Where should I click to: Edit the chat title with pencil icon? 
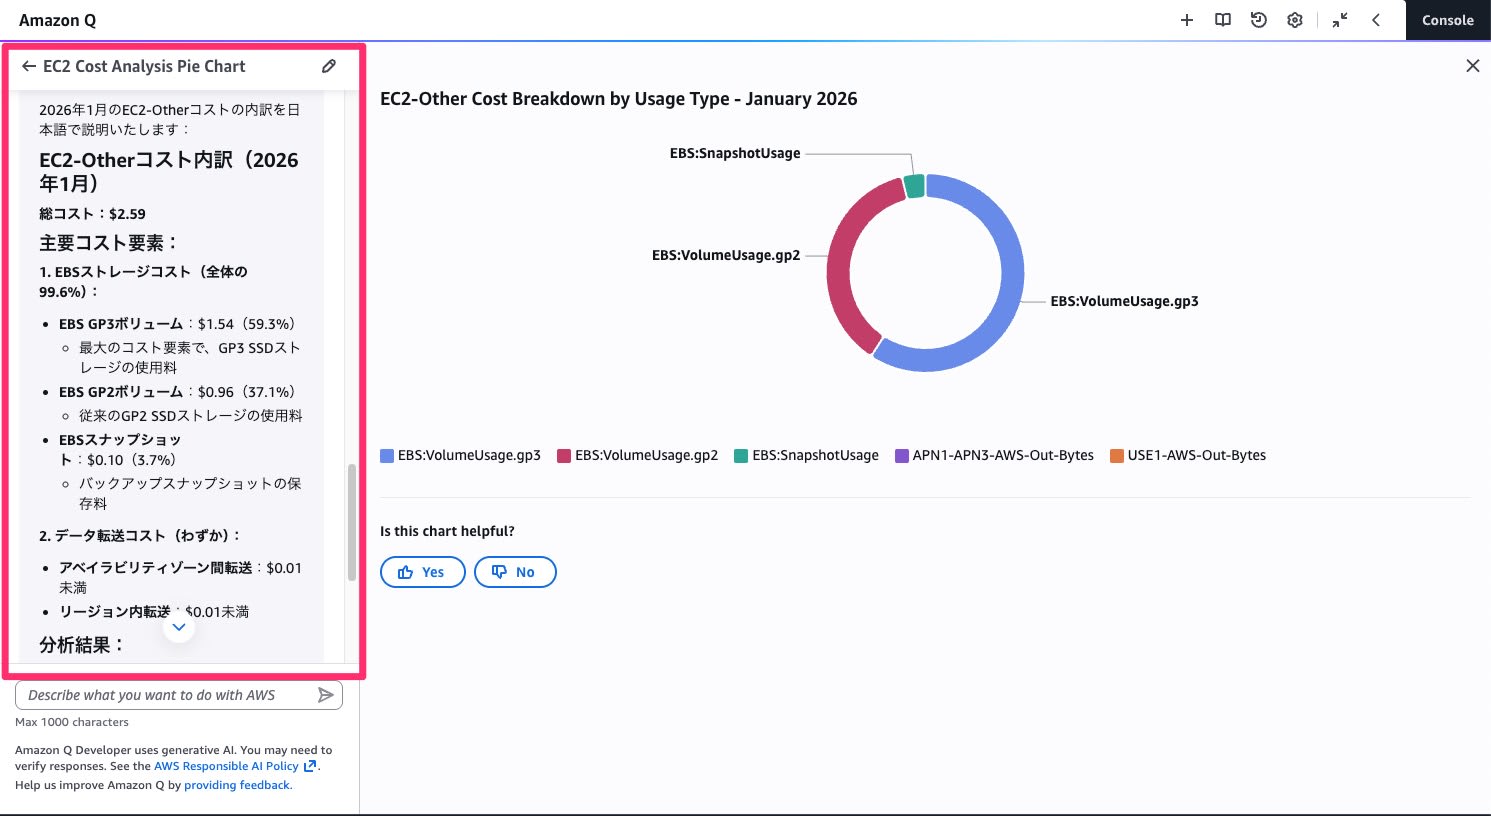(x=329, y=66)
